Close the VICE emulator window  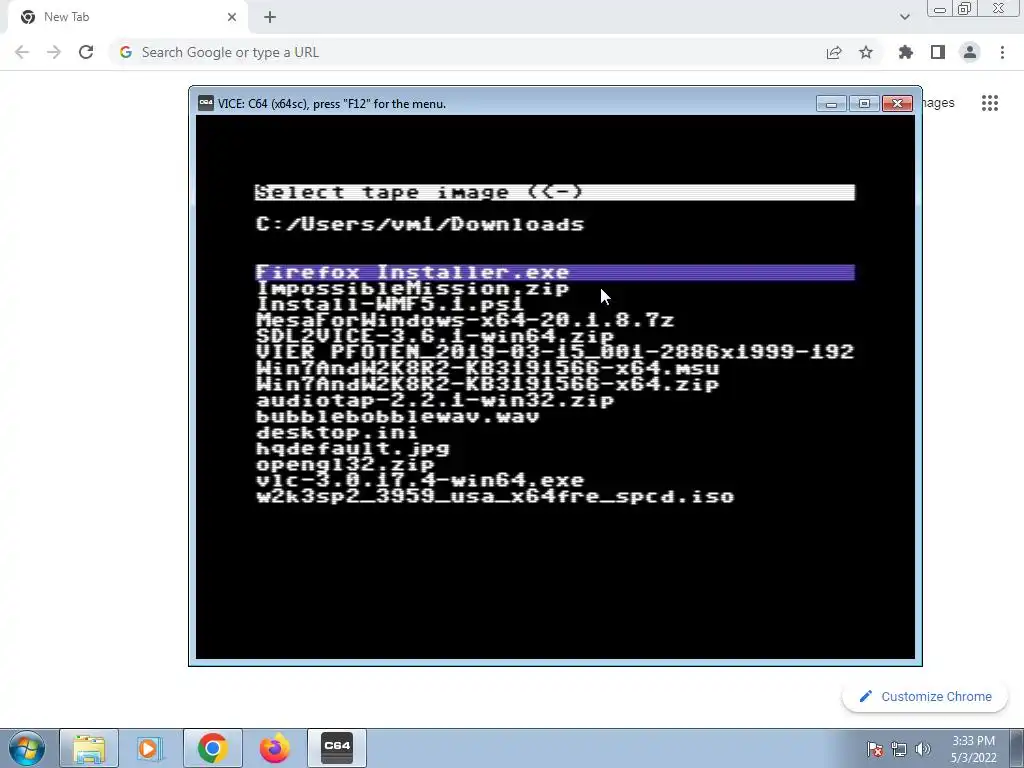coord(897,103)
